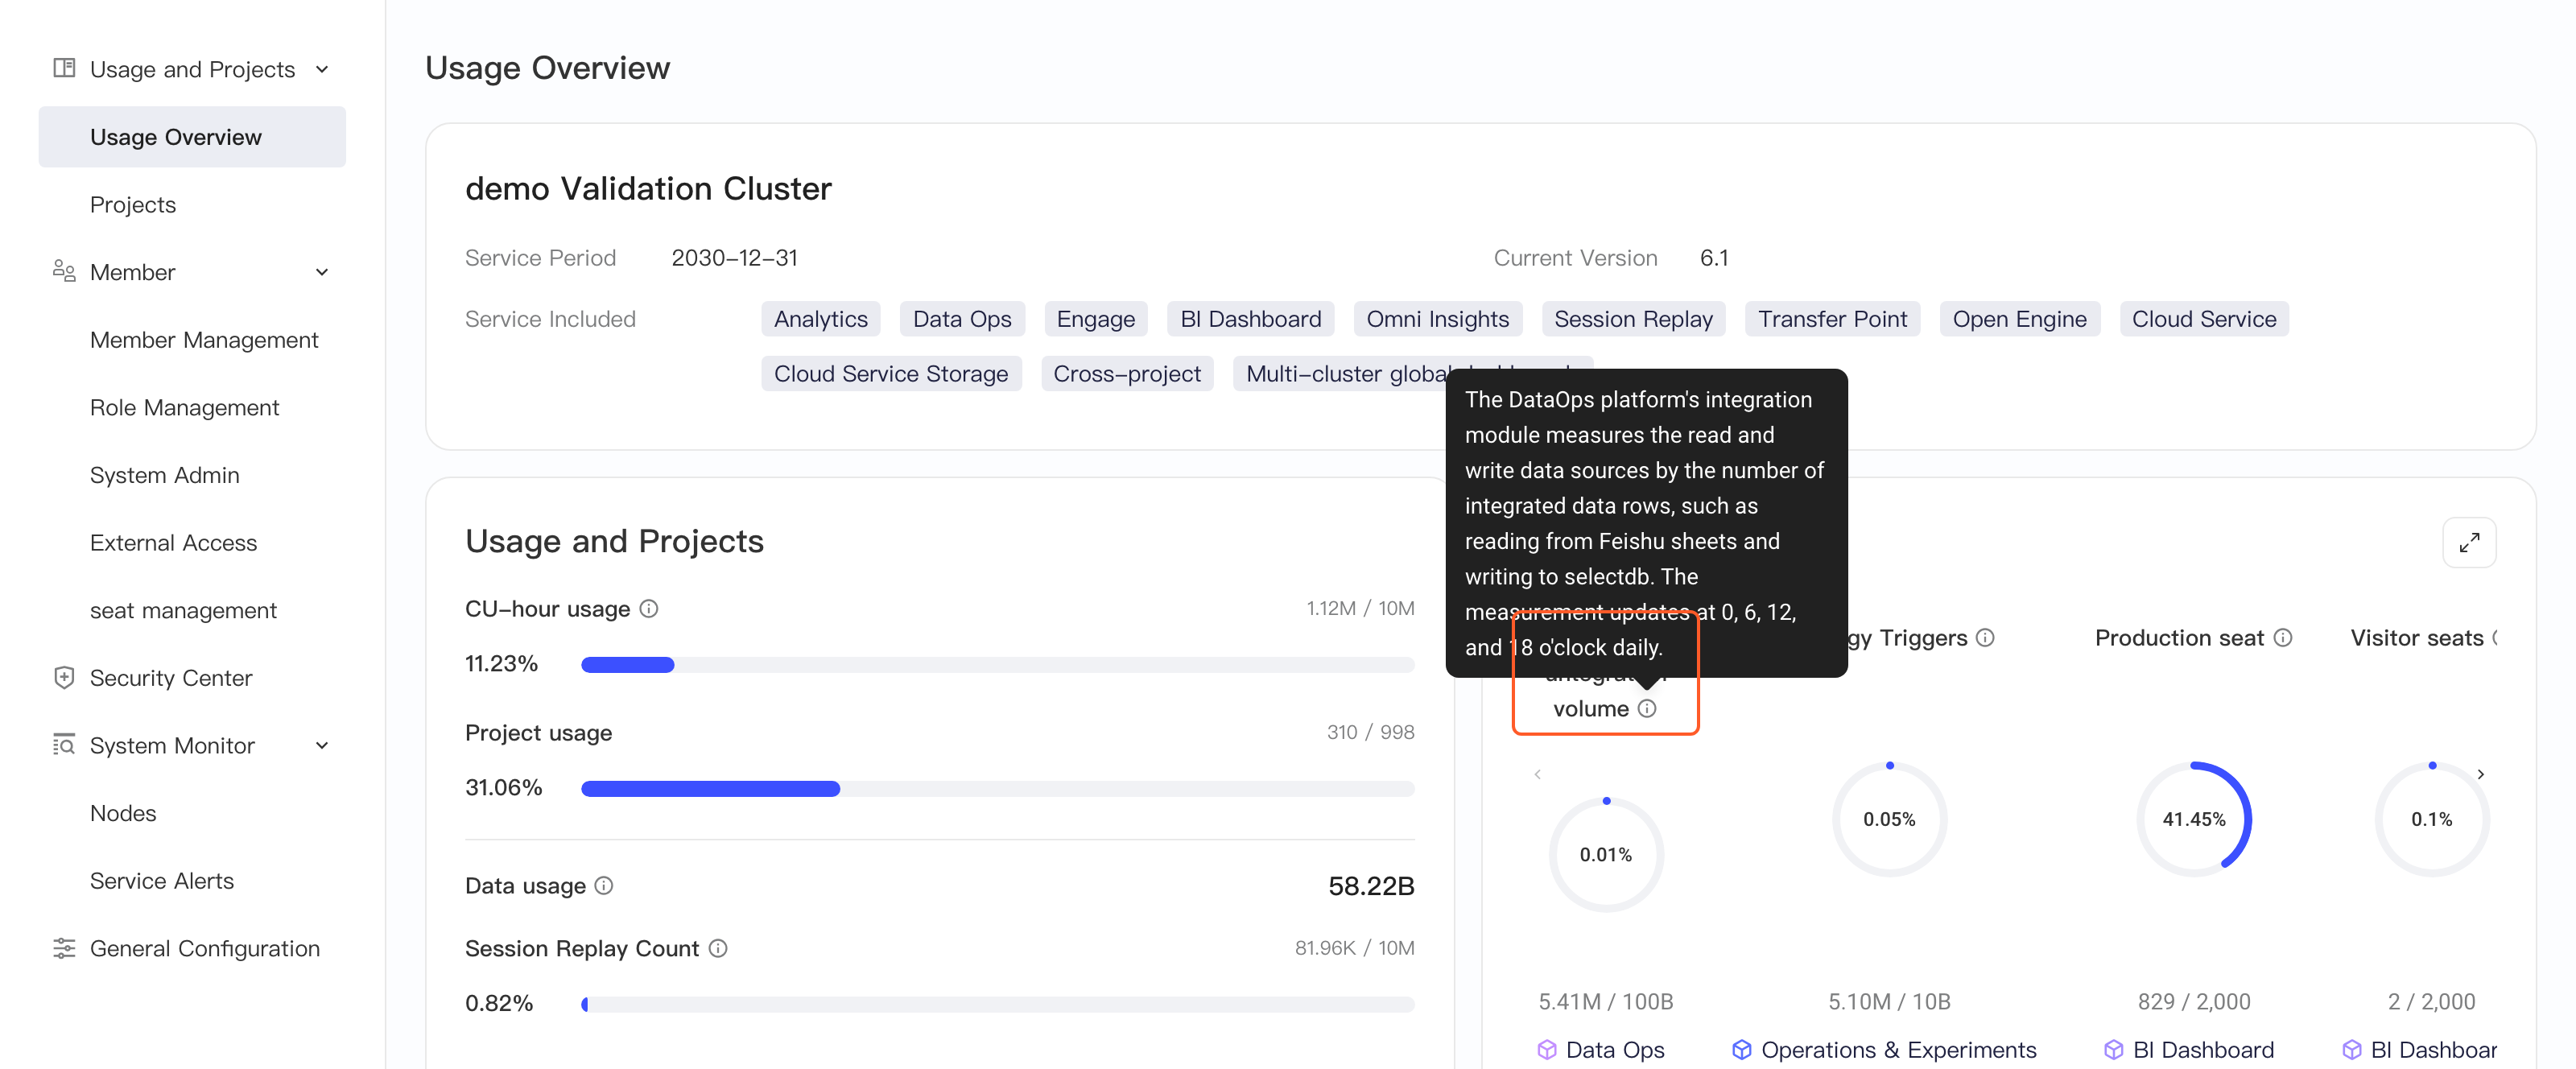Click the Operations & Experiments cube icon
The image size is (2576, 1069).
(1742, 1049)
